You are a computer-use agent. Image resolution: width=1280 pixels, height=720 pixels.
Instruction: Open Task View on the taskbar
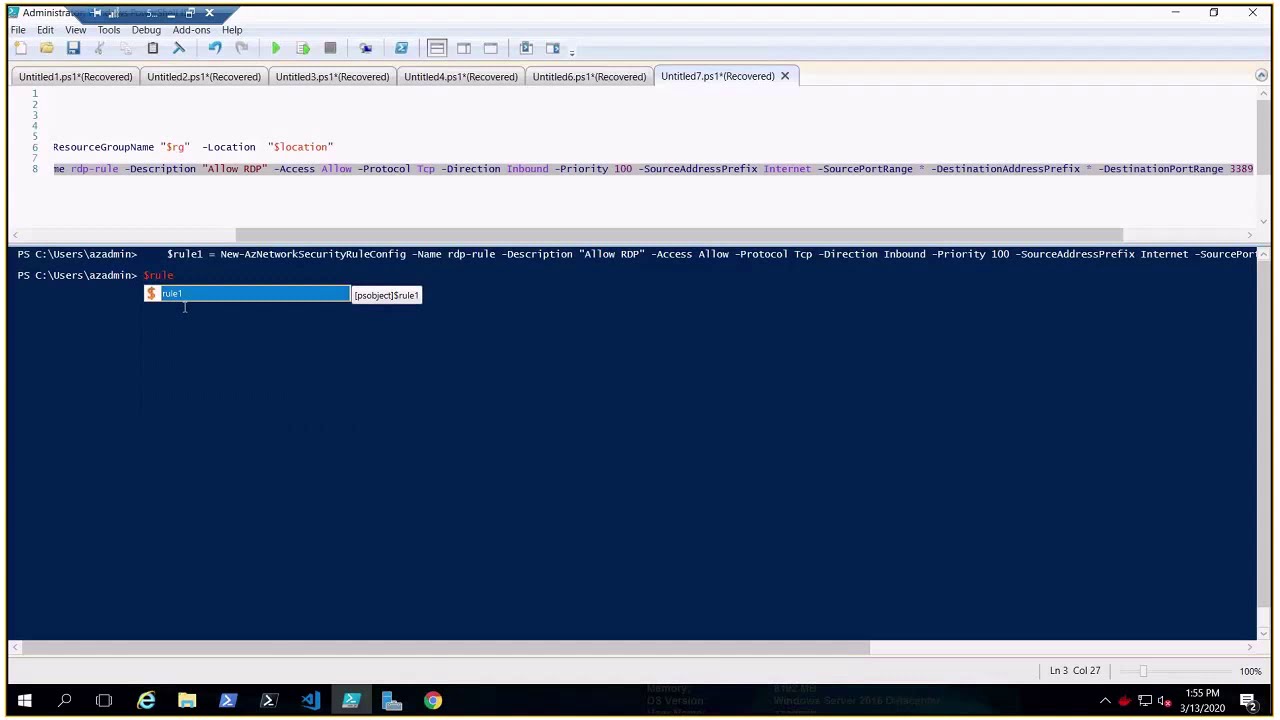[104, 700]
